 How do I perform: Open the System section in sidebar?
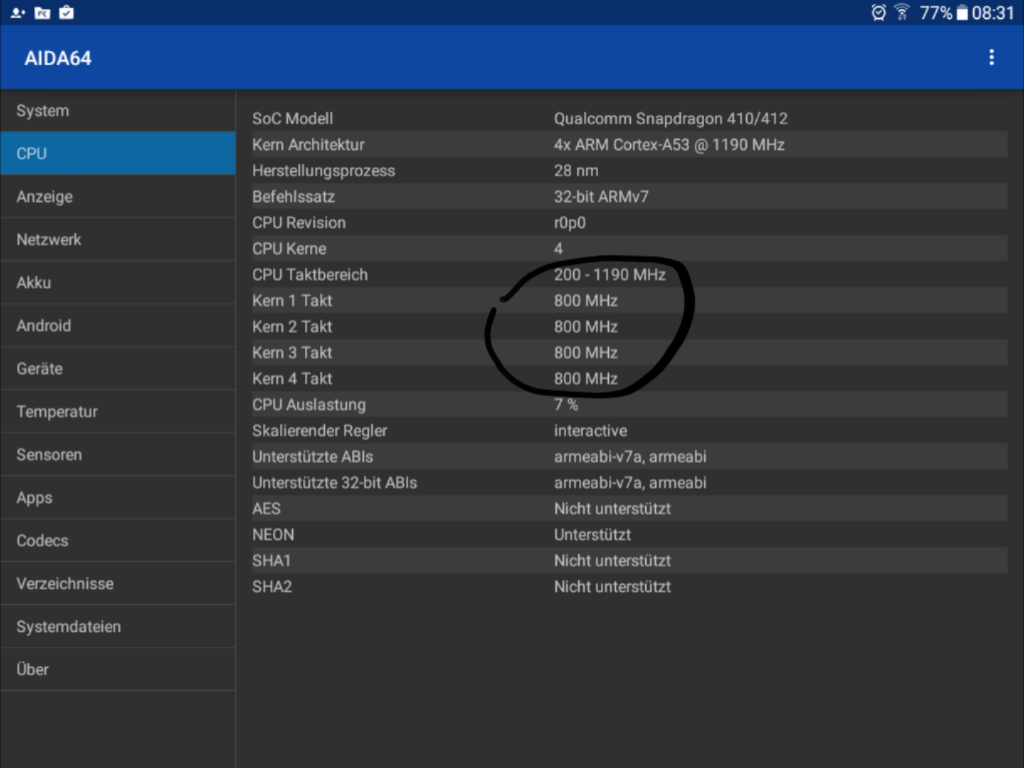[118, 111]
